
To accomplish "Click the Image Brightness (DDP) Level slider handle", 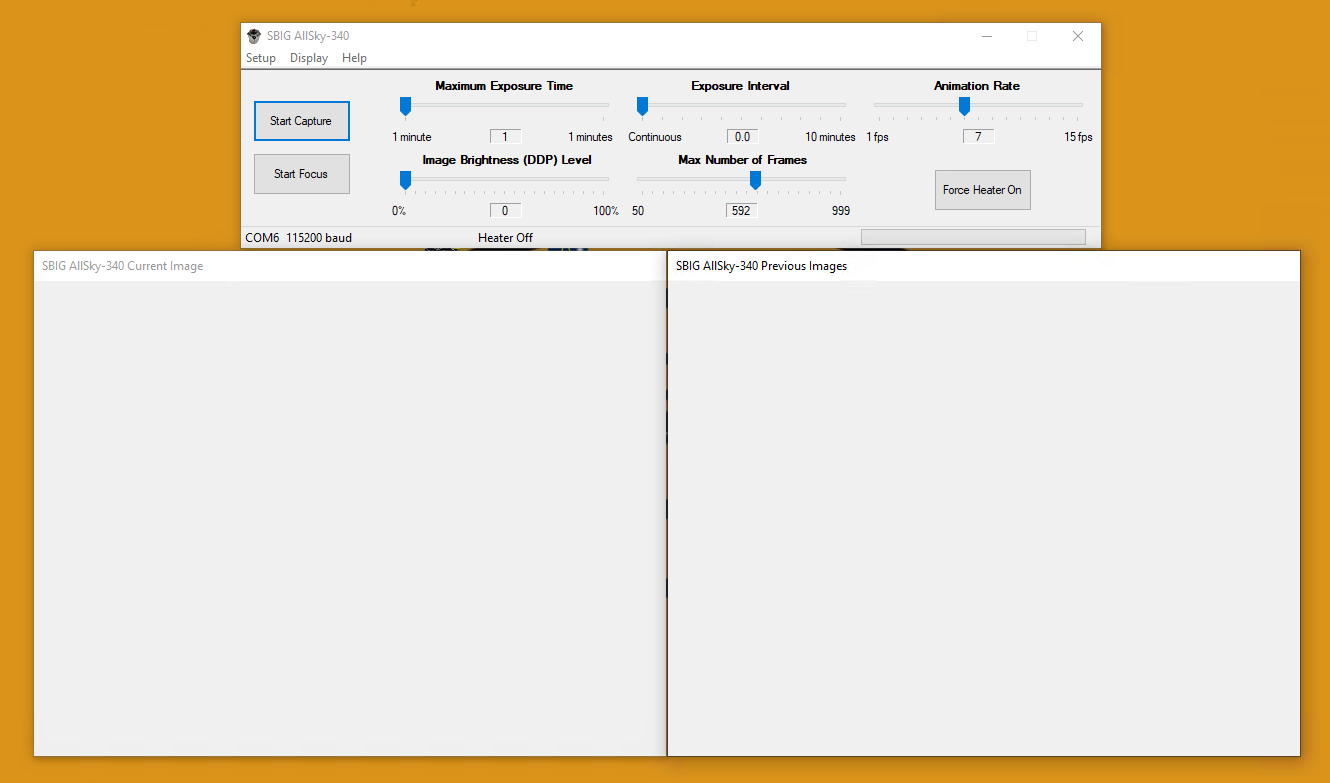I will point(405,180).
